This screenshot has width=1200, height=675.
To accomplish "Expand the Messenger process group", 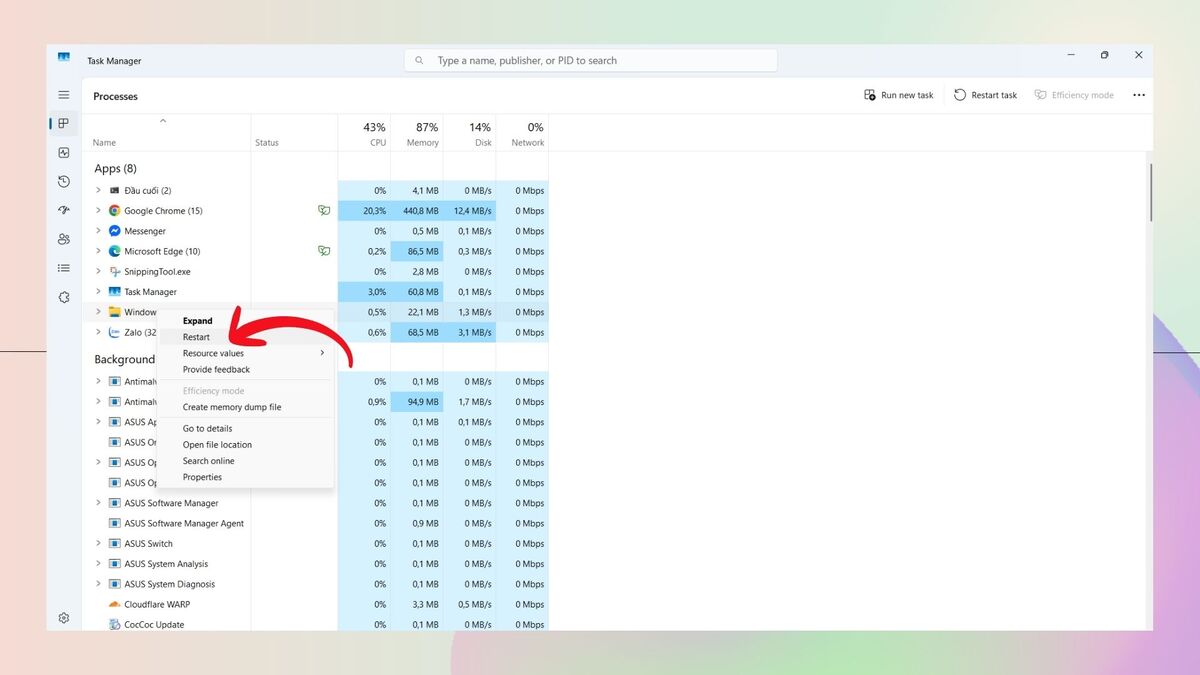I will point(98,231).
